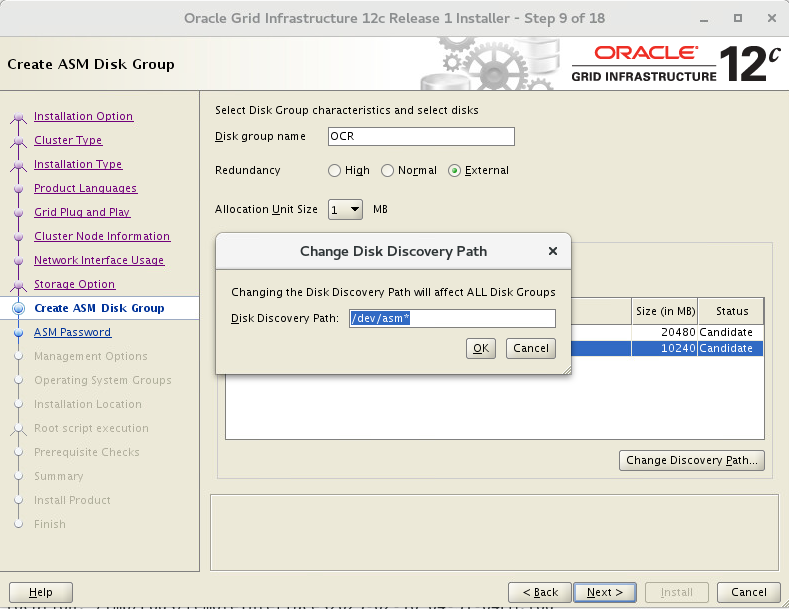
Task: Go Back to previous installer step
Action: pyautogui.click(x=540, y=592)
